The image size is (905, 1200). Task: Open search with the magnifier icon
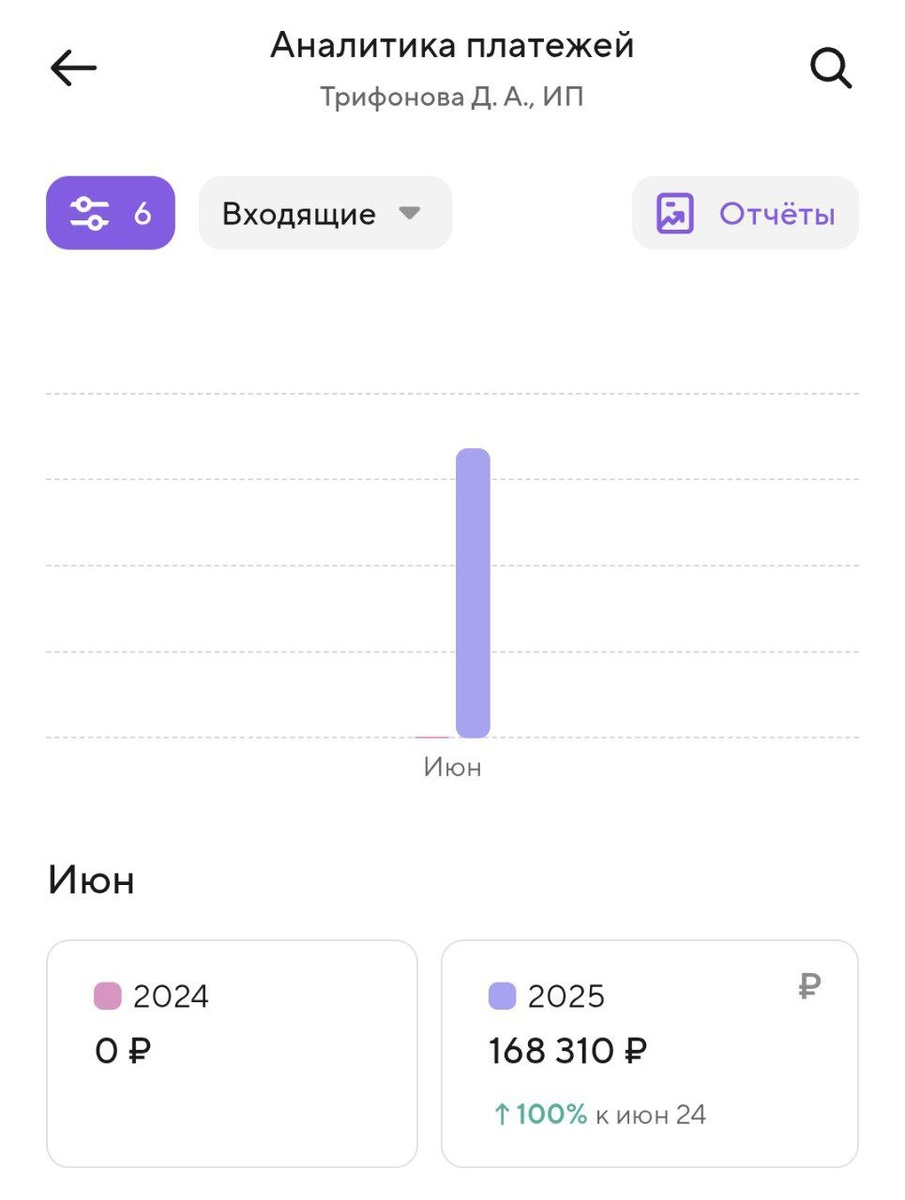coord(830,69)
